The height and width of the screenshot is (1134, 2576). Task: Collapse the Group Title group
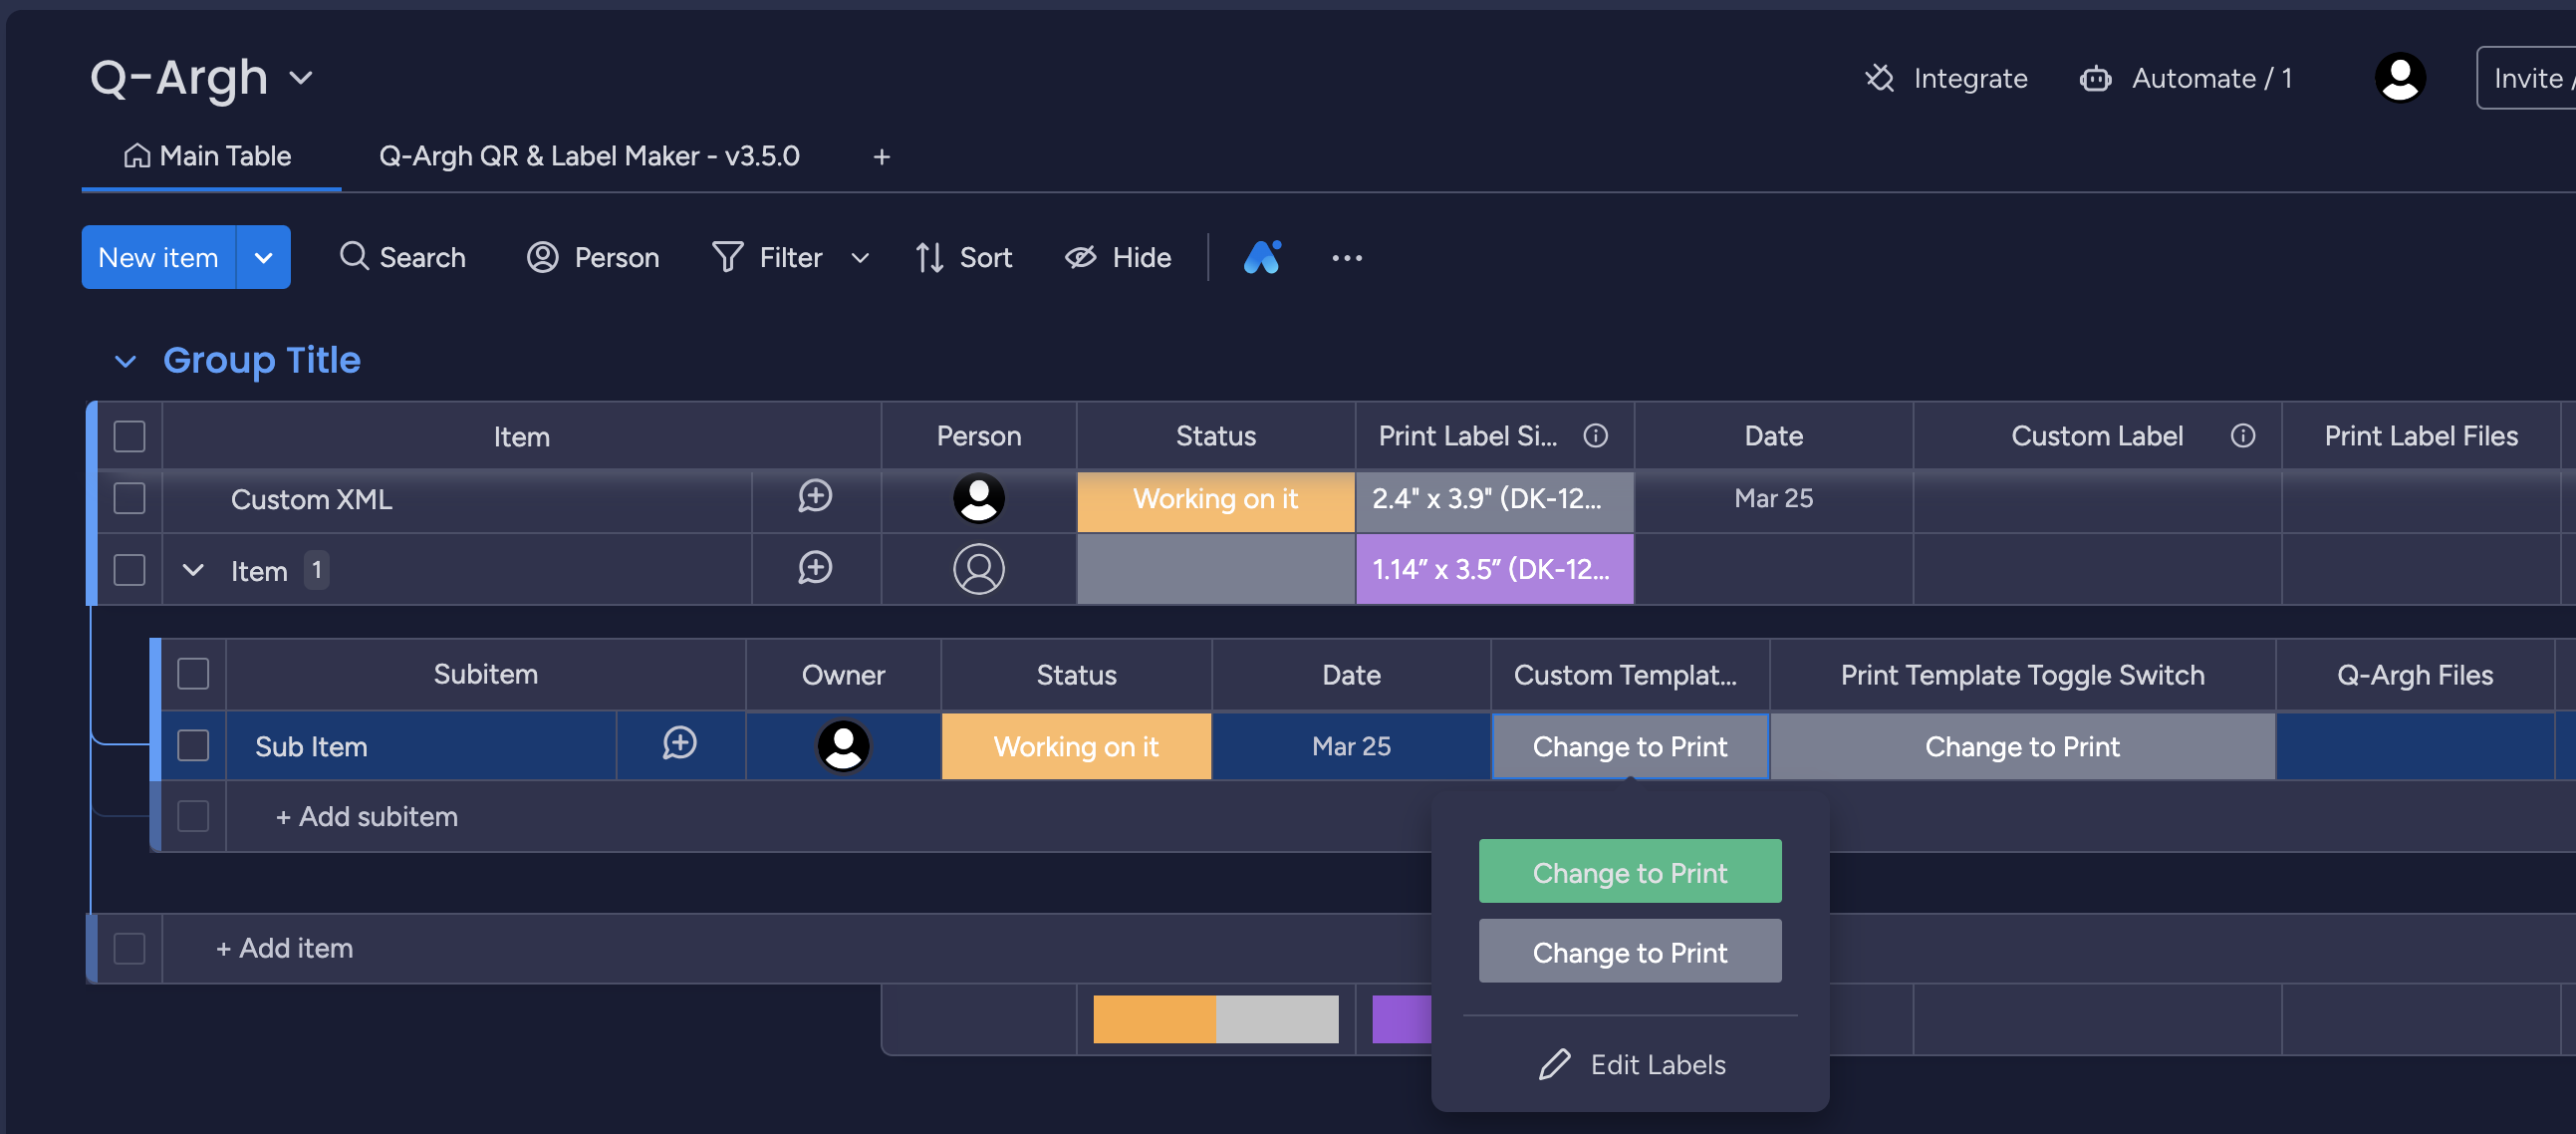pos(125,361)
